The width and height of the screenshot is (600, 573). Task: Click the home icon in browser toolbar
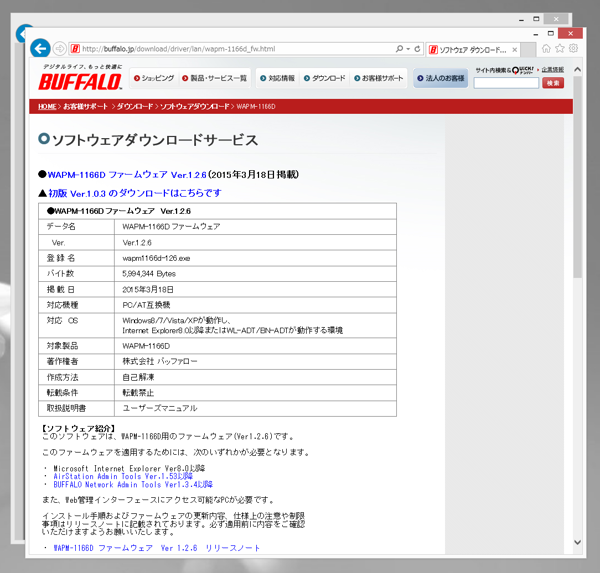pos(546,48)
